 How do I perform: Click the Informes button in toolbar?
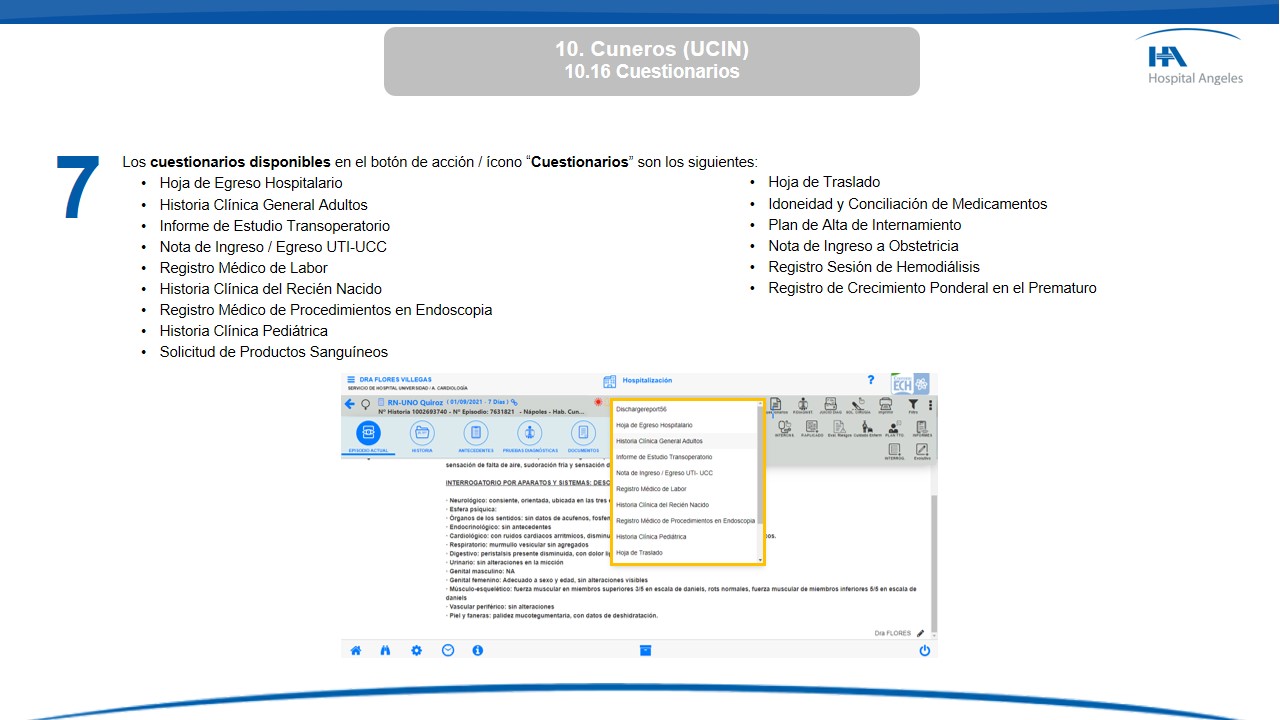point(921,428)
